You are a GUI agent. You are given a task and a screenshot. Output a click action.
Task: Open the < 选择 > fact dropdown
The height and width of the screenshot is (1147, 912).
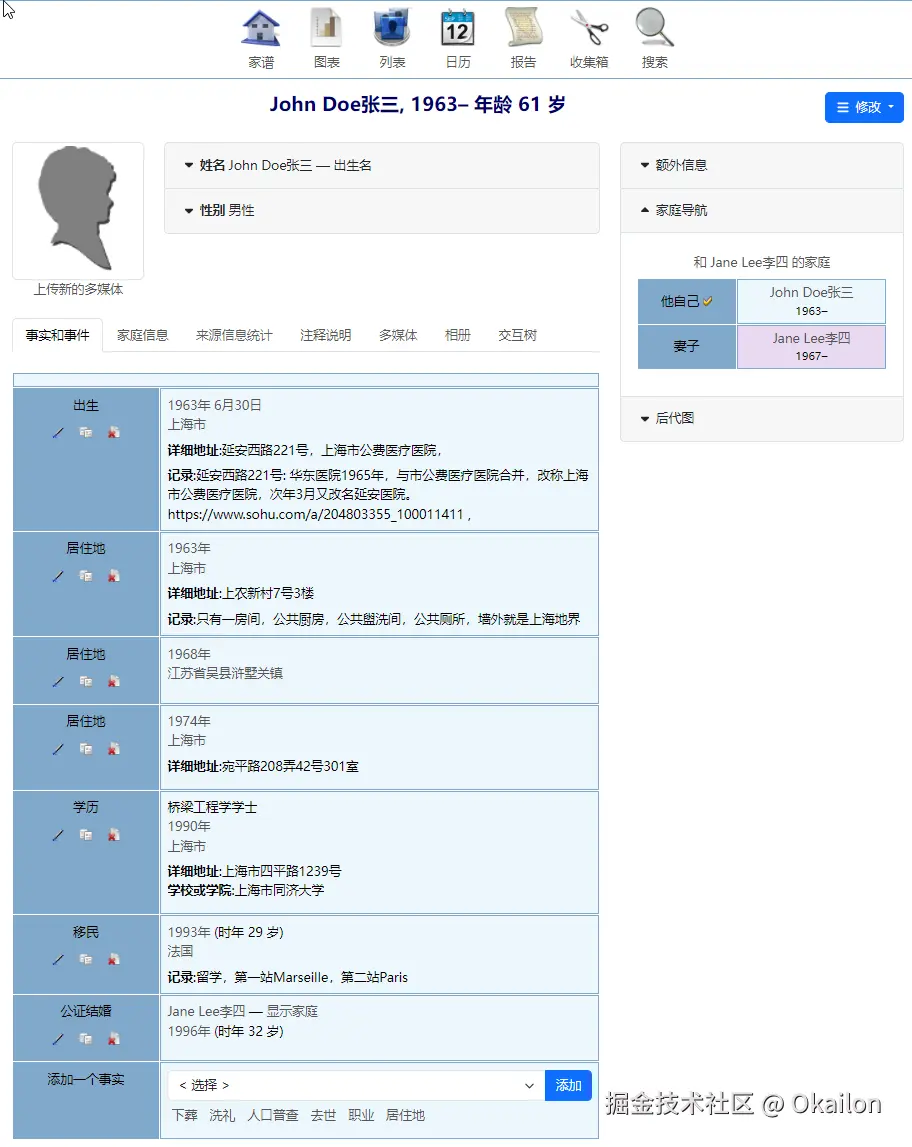(356, 1085)
